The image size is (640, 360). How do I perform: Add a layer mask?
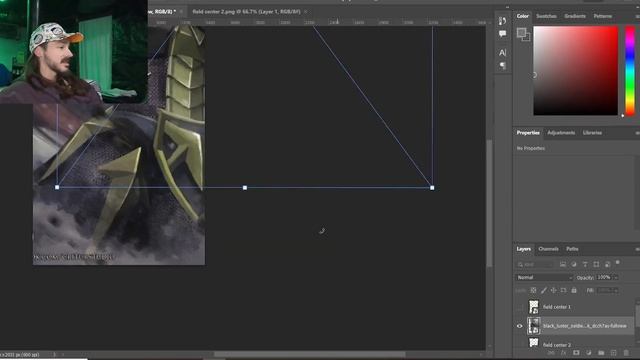pos(576,353)
